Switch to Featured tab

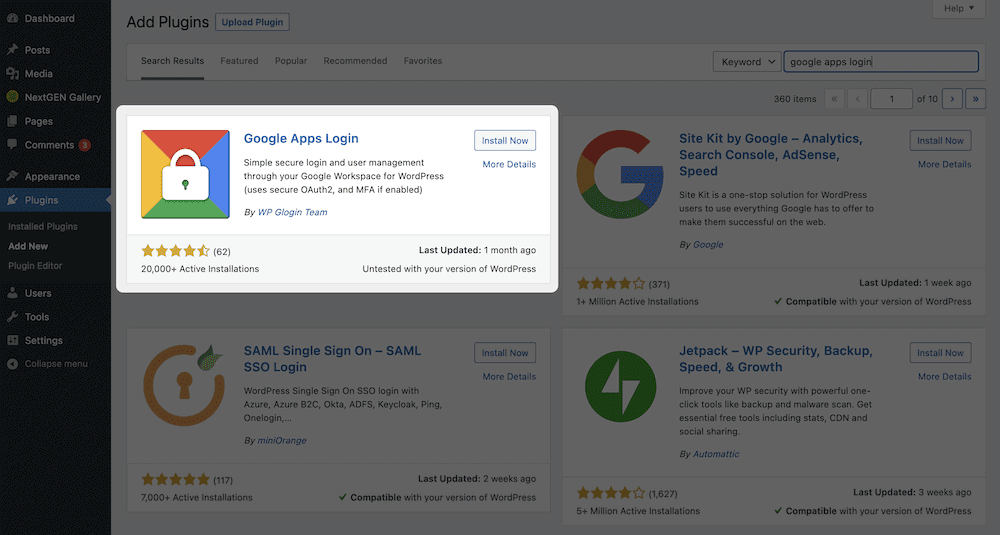[x=239, y=61]
